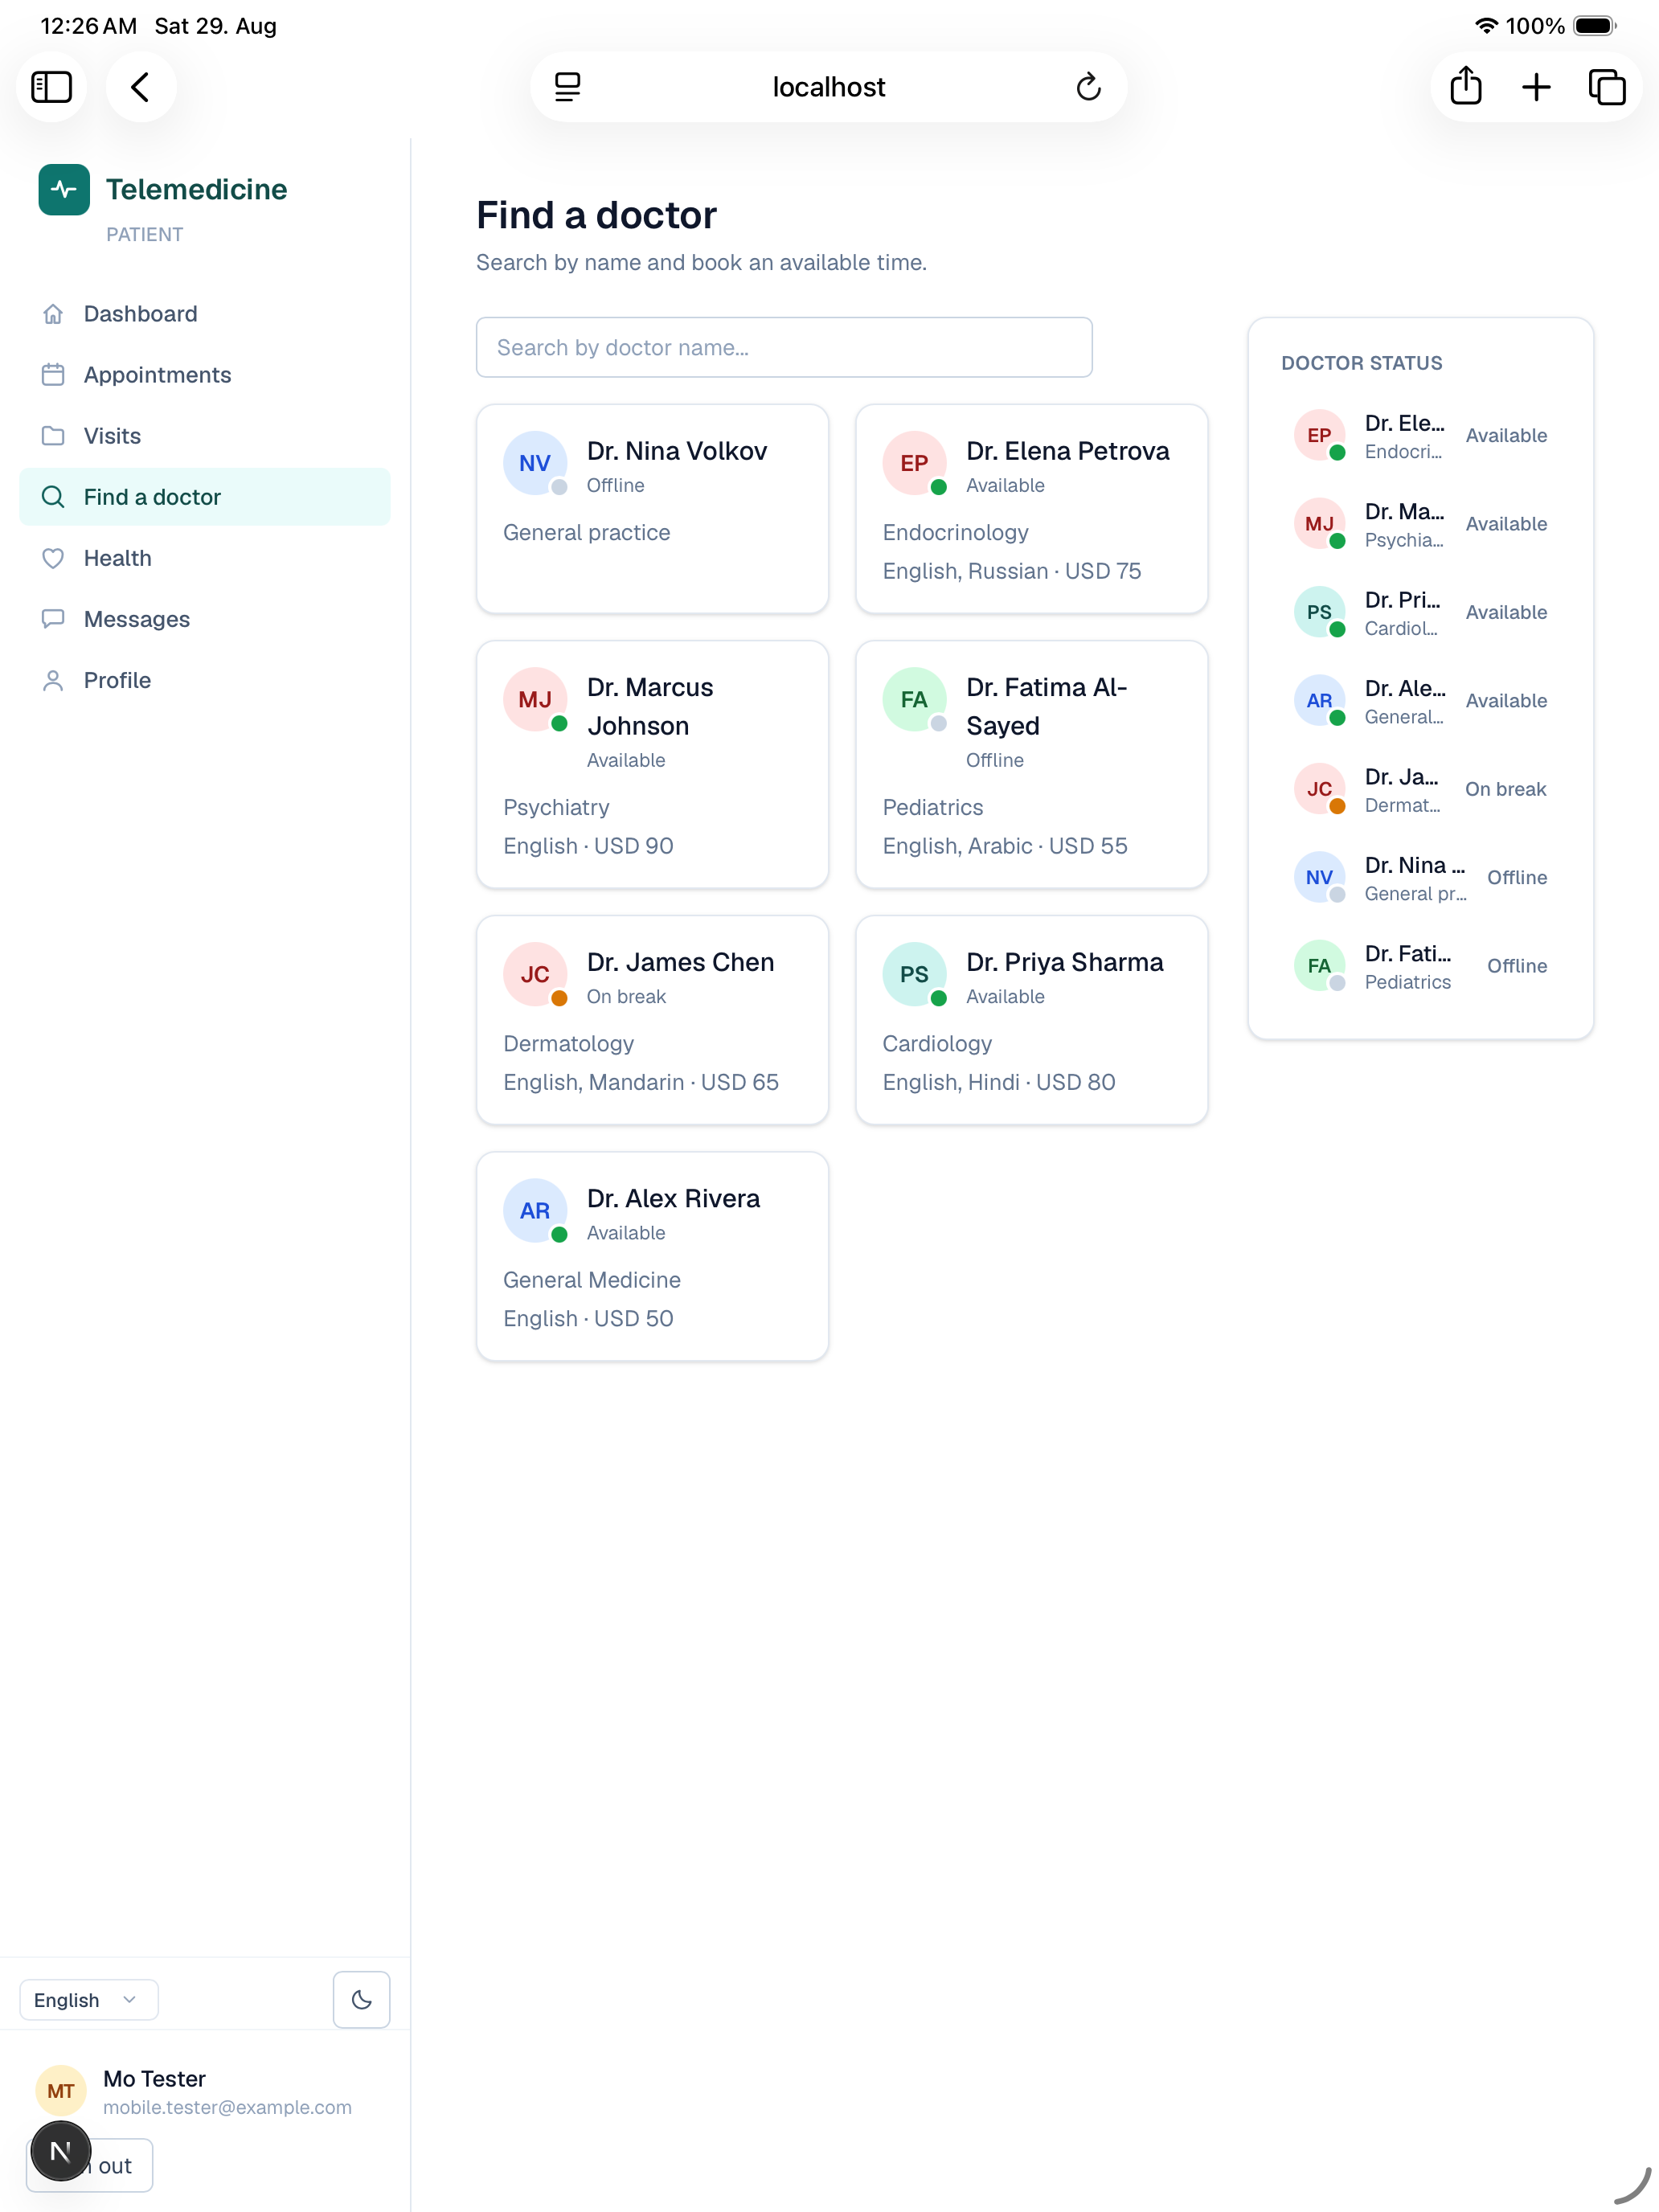Screen dimensions: 1659x2212
Task: Toggle dark mode with the moon icon
Action: [361, 1999]
